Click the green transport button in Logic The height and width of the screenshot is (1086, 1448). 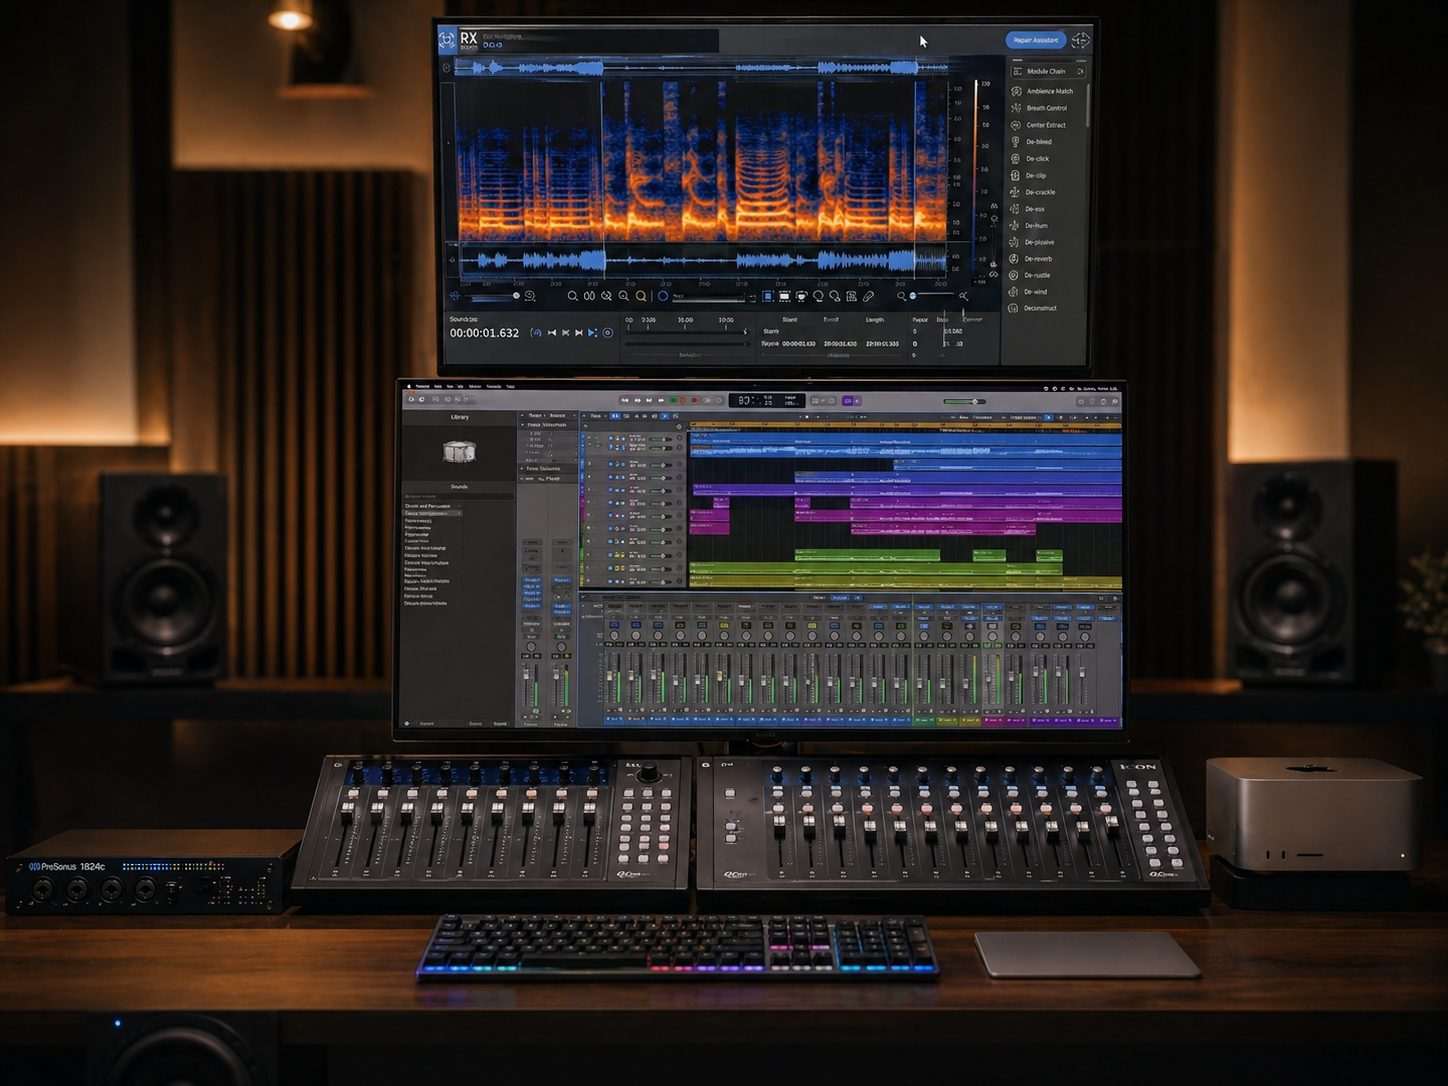pos(673,400)
